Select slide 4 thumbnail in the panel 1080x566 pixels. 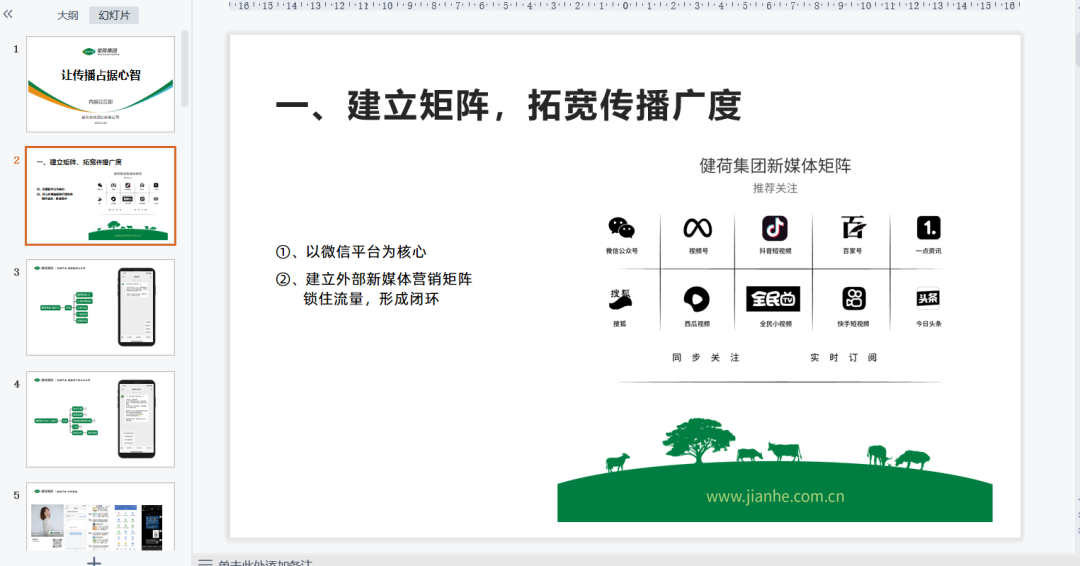point(101,419)
